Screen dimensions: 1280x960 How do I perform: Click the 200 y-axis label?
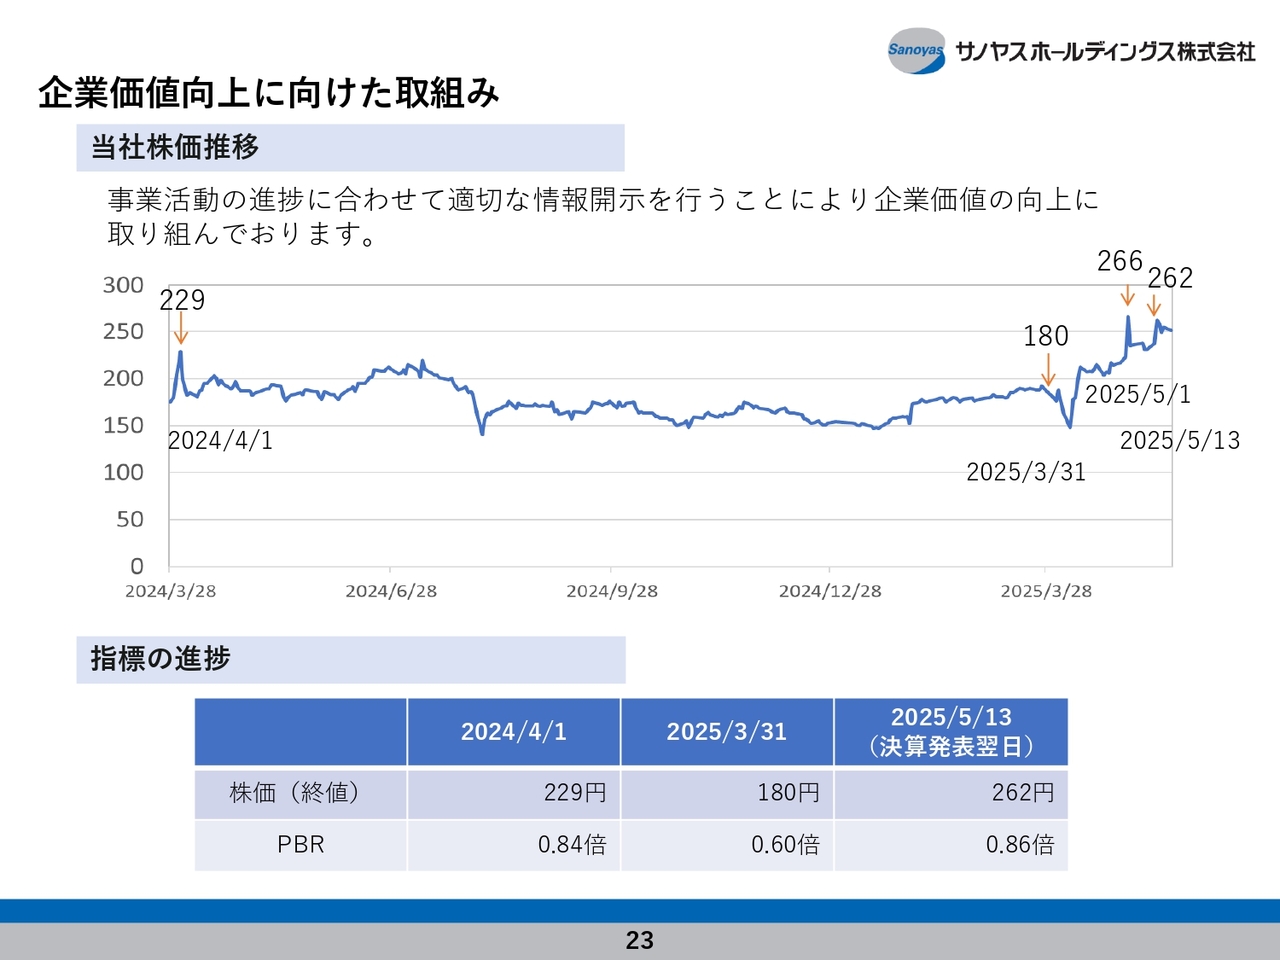click(x=123, y=378)
